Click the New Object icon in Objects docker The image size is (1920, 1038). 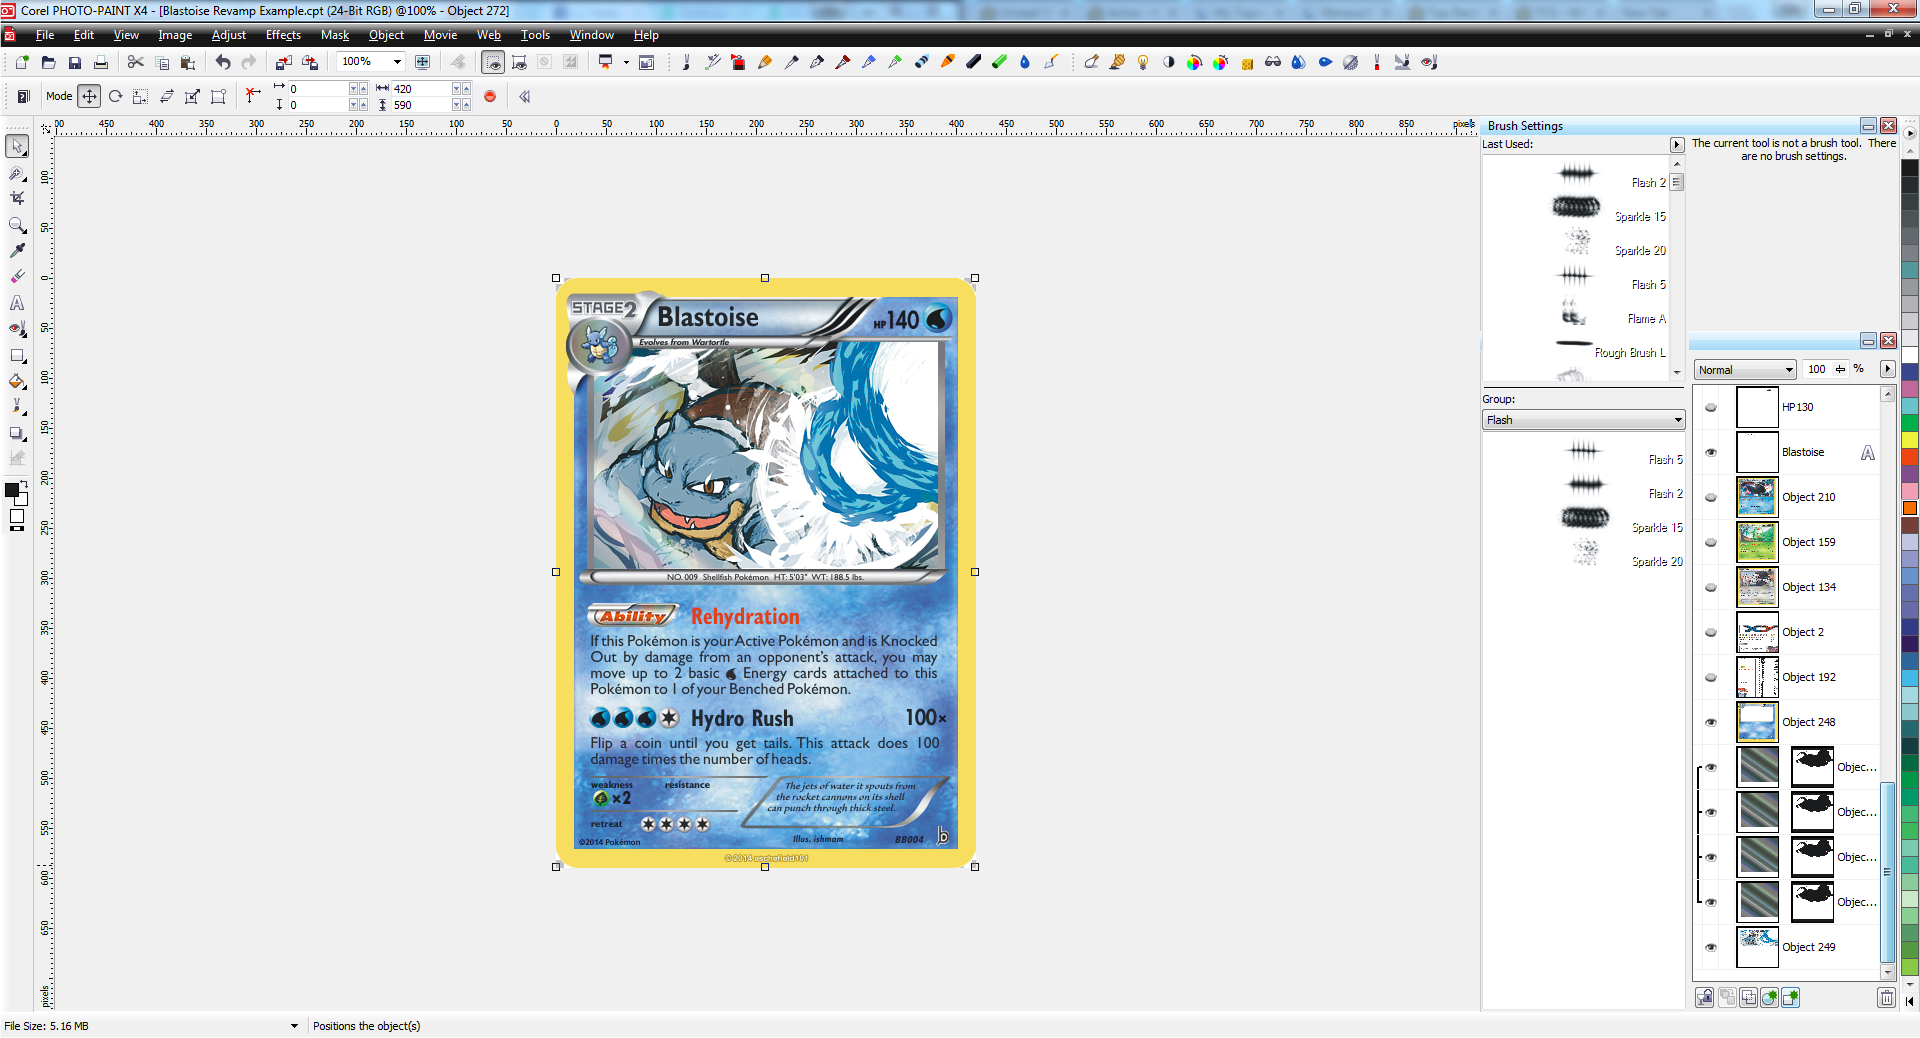1791,997
